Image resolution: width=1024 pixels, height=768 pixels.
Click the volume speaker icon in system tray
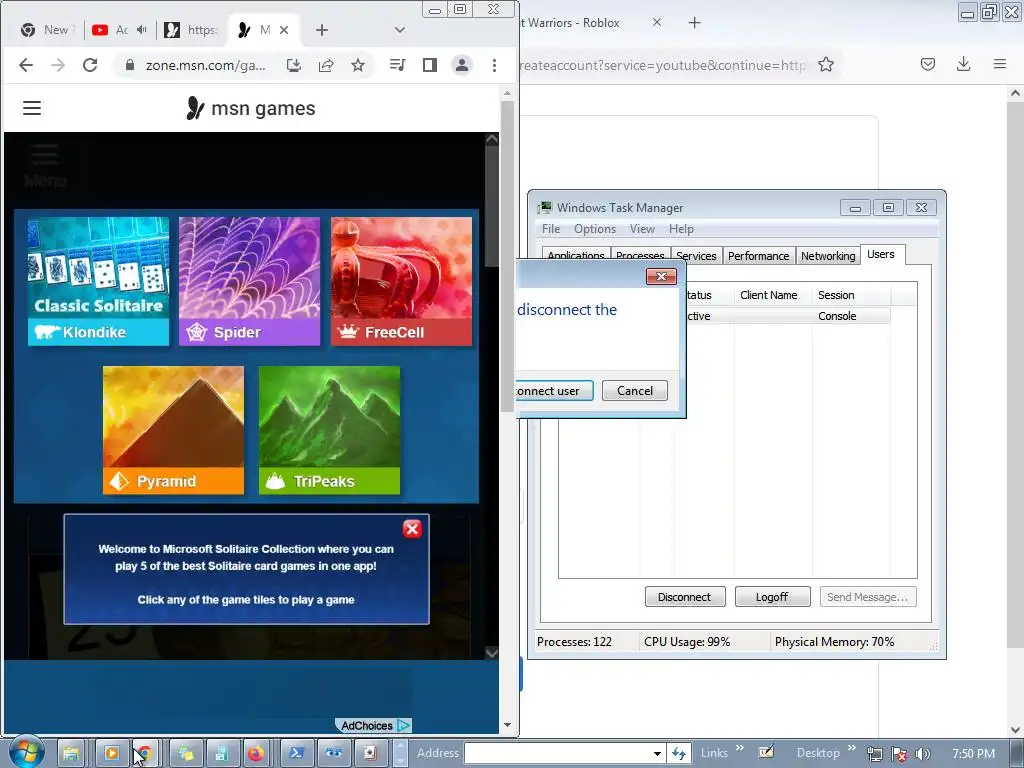tap(923, 754)
